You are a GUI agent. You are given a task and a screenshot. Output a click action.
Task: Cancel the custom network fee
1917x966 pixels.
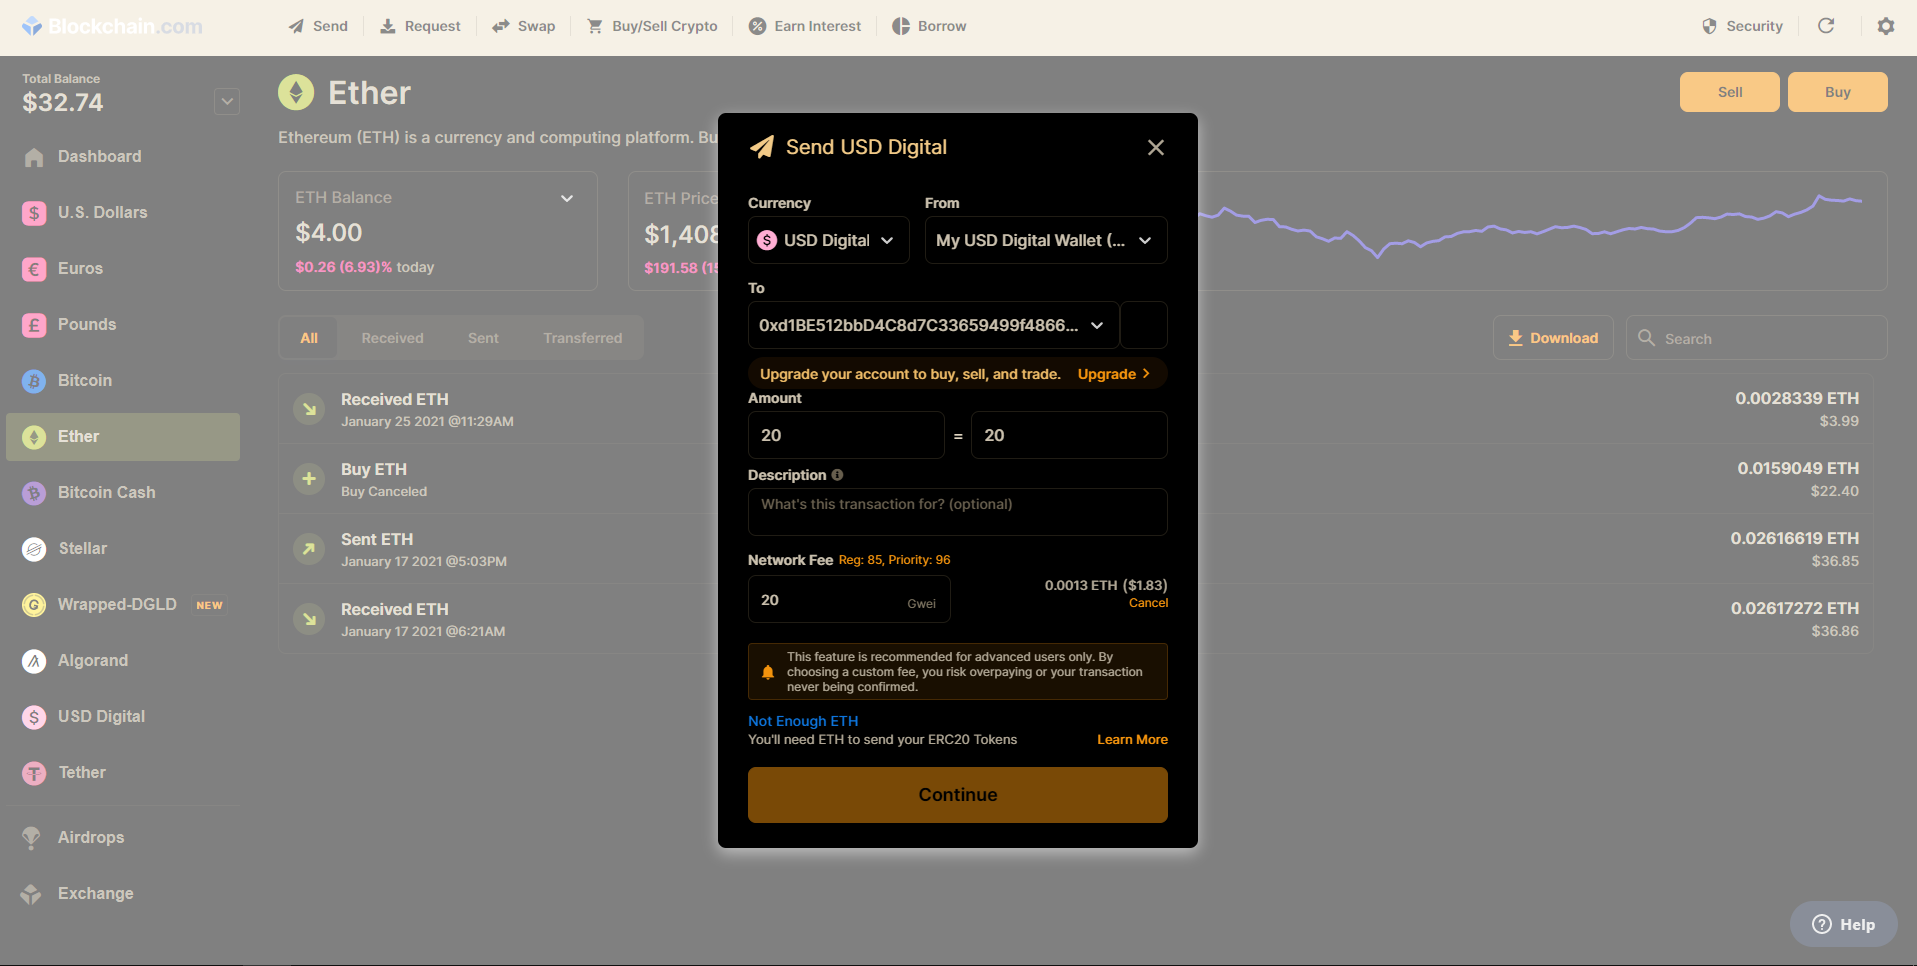tap(1148, 603)
